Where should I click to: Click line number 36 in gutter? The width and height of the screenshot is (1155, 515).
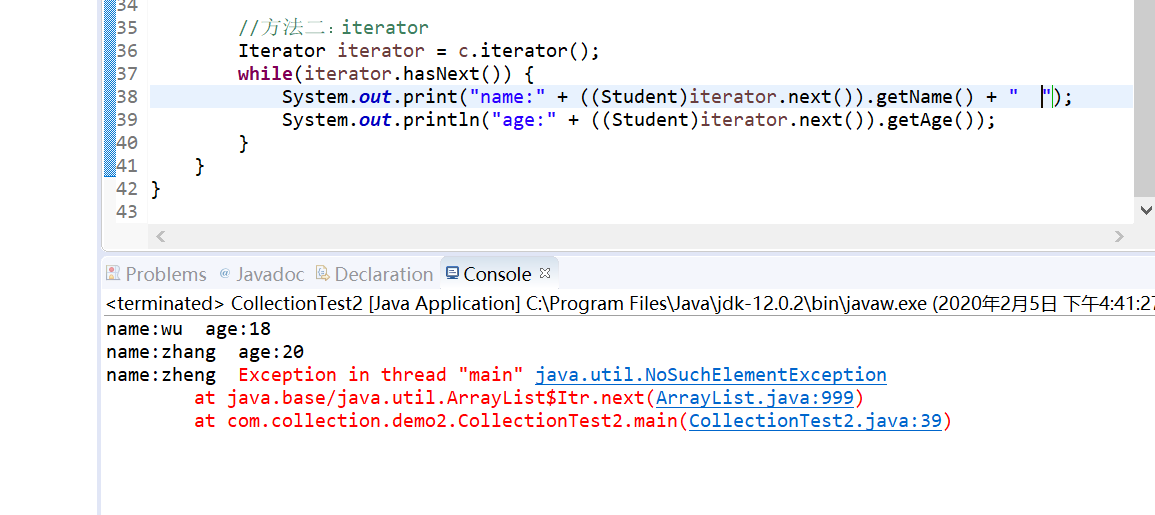127,51
